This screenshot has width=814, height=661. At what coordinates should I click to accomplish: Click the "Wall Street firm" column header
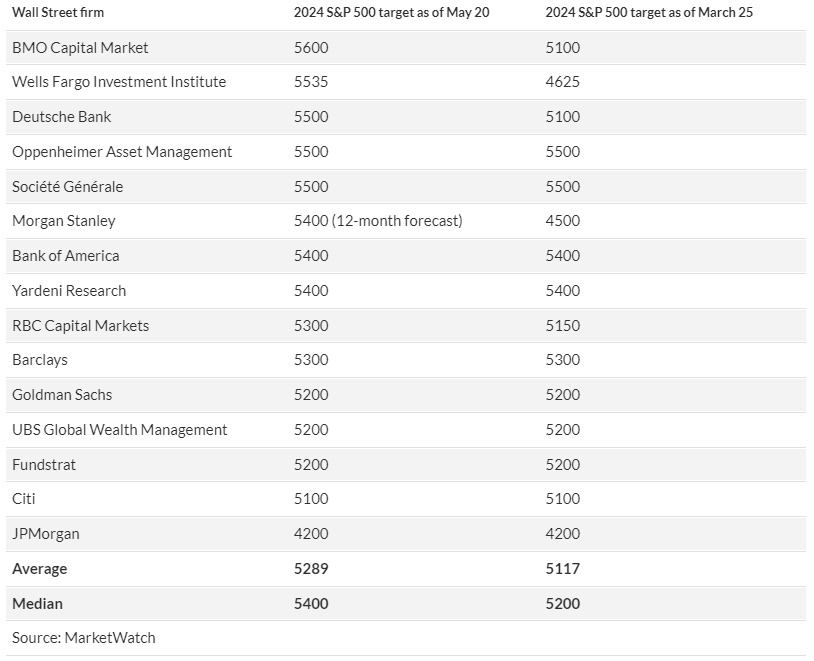58,12
